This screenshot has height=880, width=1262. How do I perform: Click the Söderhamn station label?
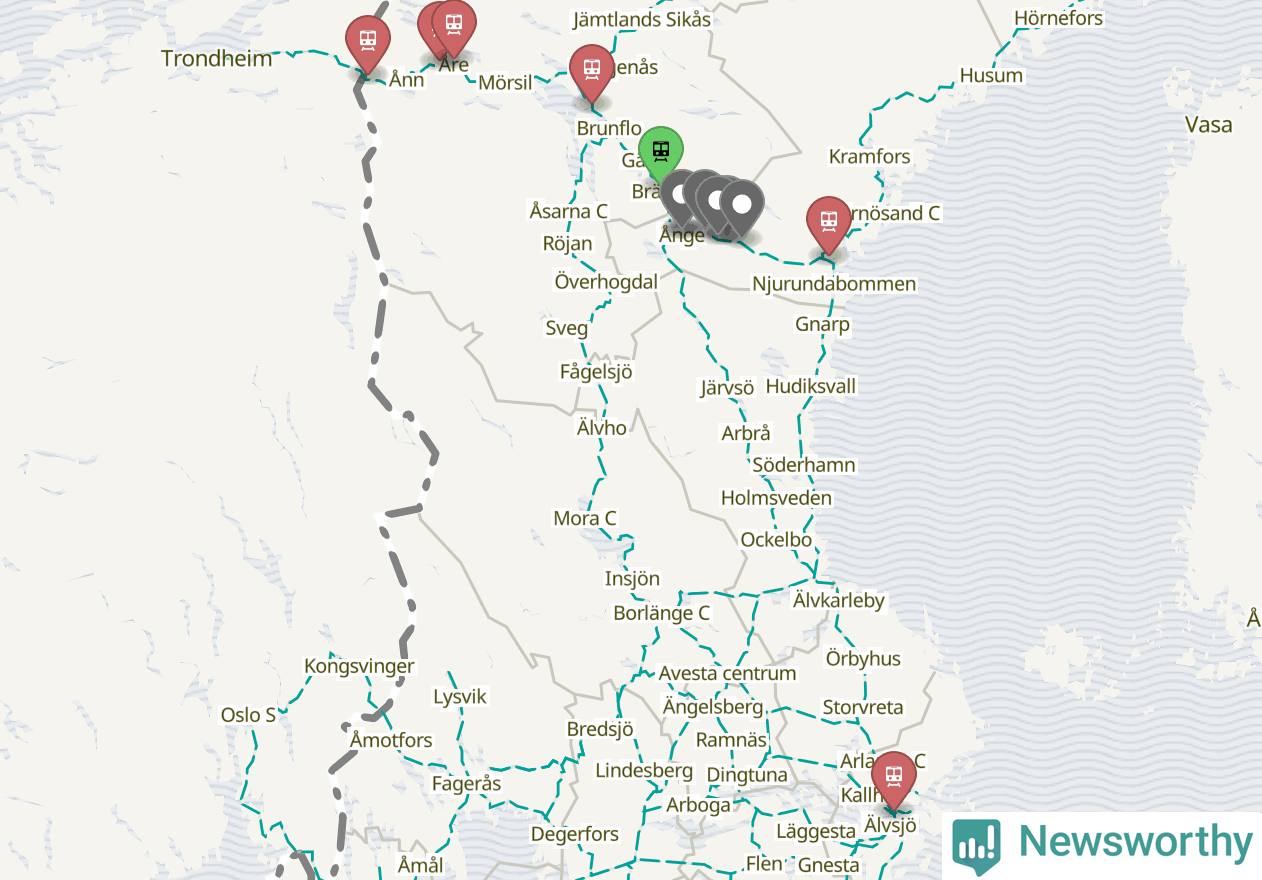pos(804,465)
